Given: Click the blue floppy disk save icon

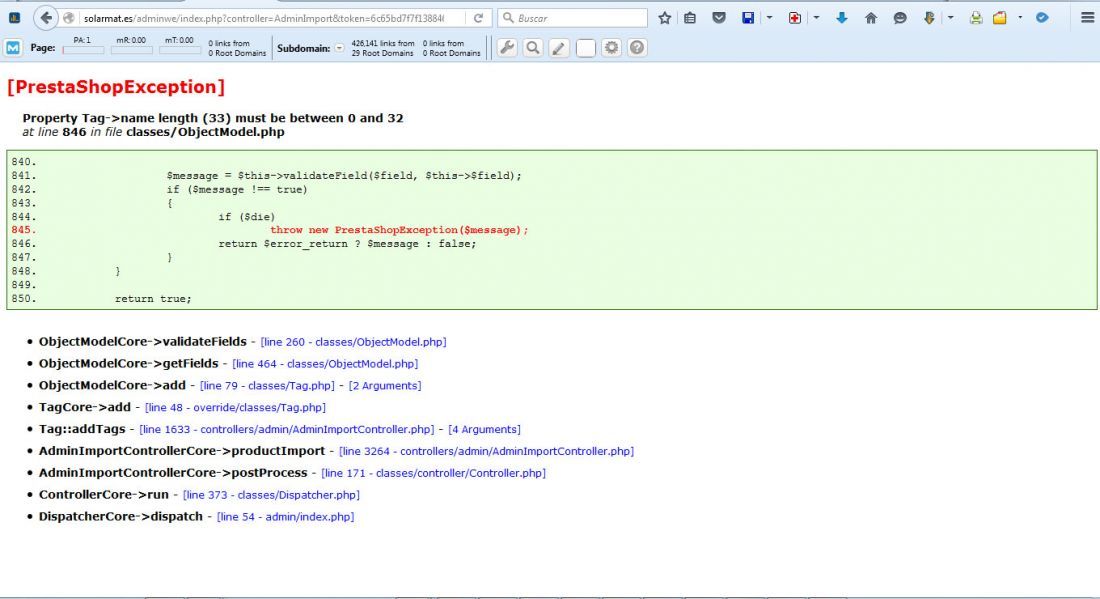Looking at the screenshot, I should [748, 18].
